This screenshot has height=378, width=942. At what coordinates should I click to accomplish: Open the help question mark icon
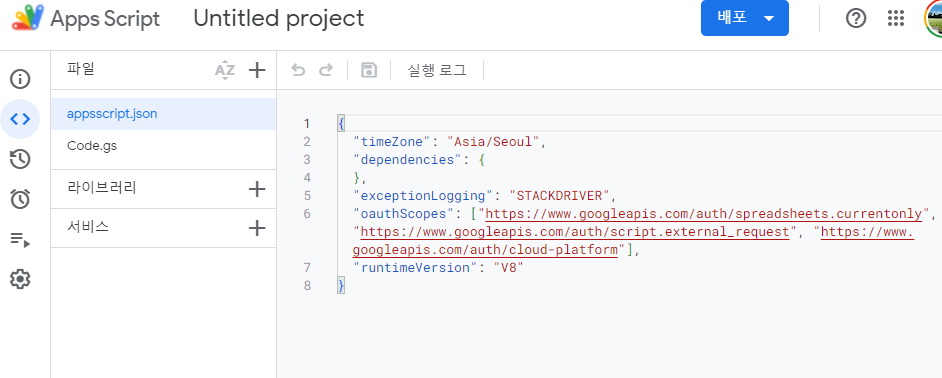point(856,19)
